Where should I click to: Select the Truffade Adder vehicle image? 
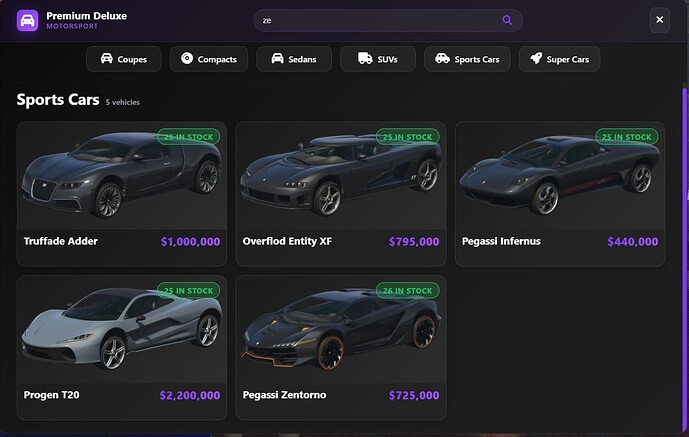coord(122,175)
